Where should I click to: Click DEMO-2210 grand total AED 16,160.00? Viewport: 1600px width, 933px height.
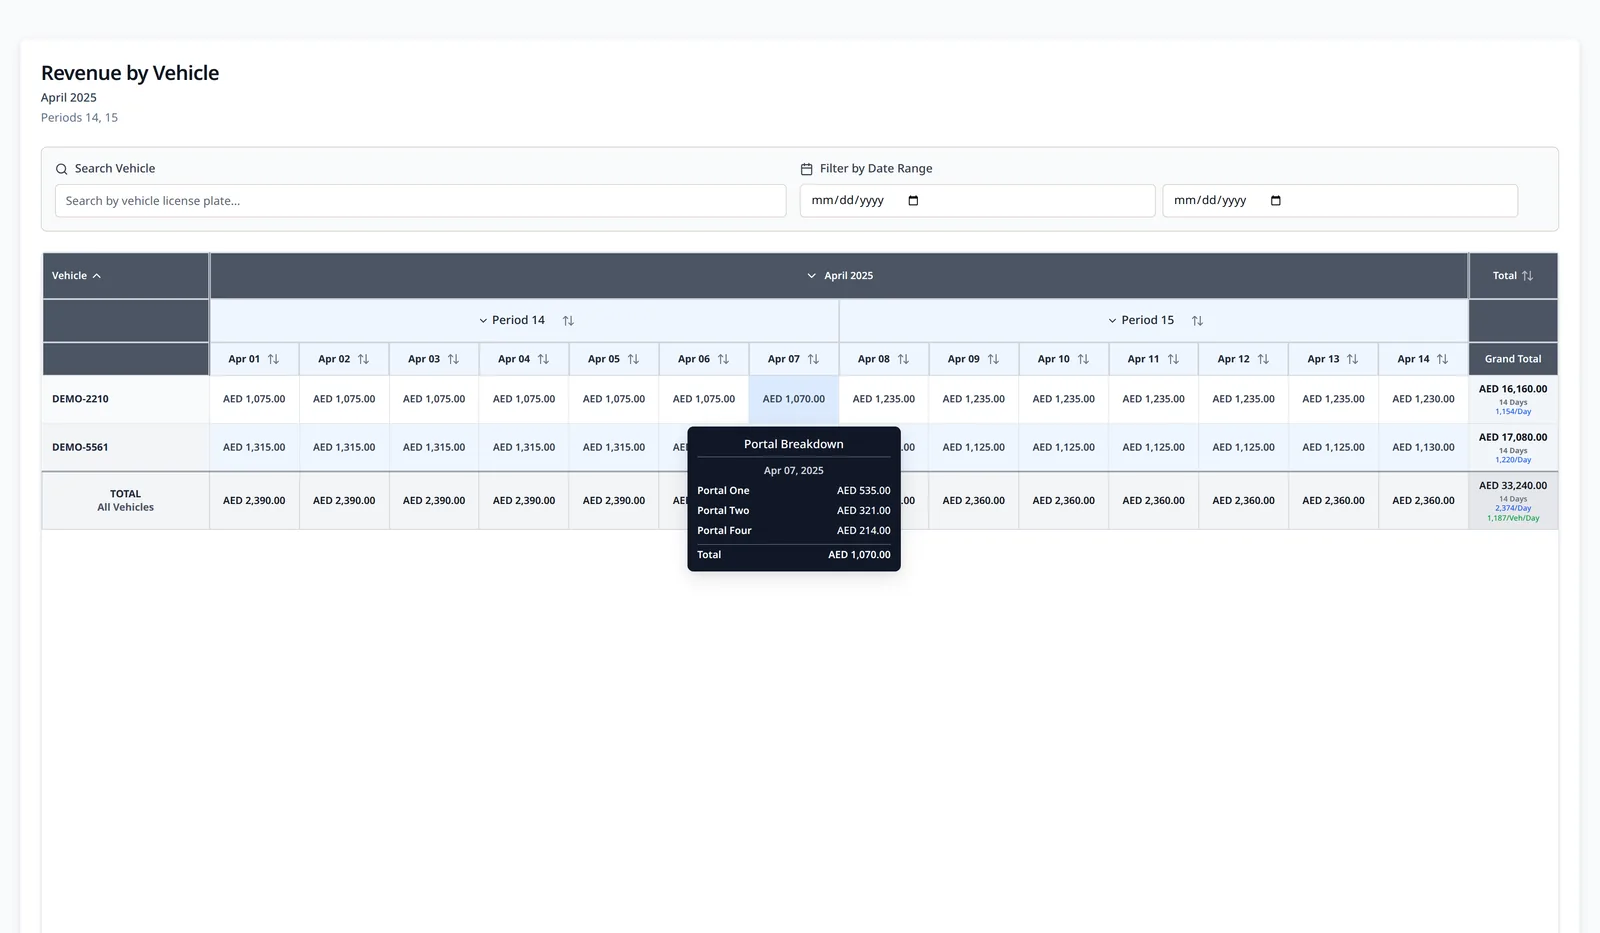tap(1513, 389)
